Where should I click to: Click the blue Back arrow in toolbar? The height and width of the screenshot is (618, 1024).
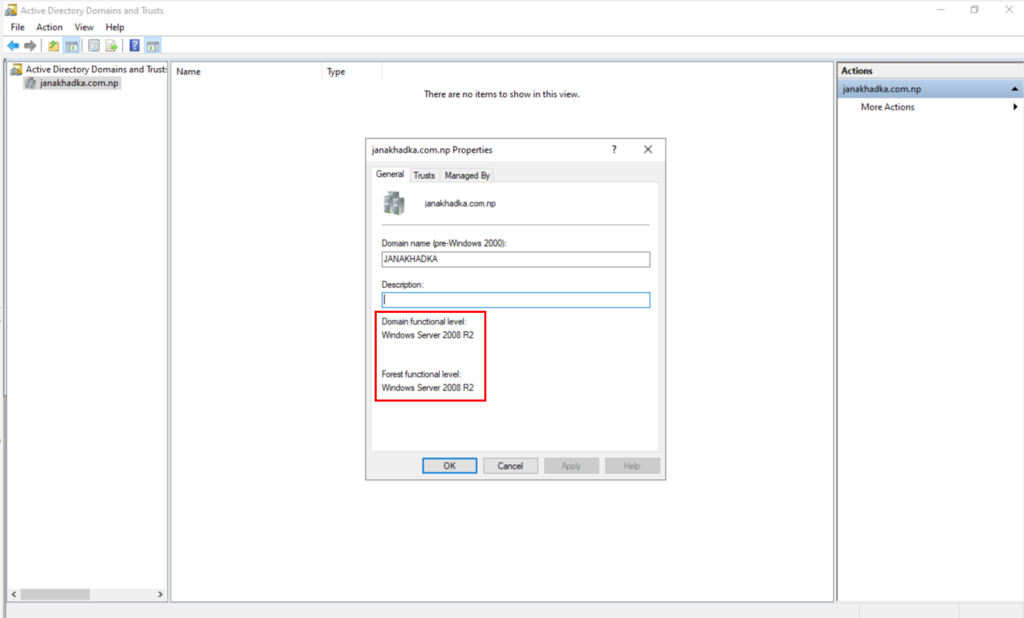[x=13, y=46]
